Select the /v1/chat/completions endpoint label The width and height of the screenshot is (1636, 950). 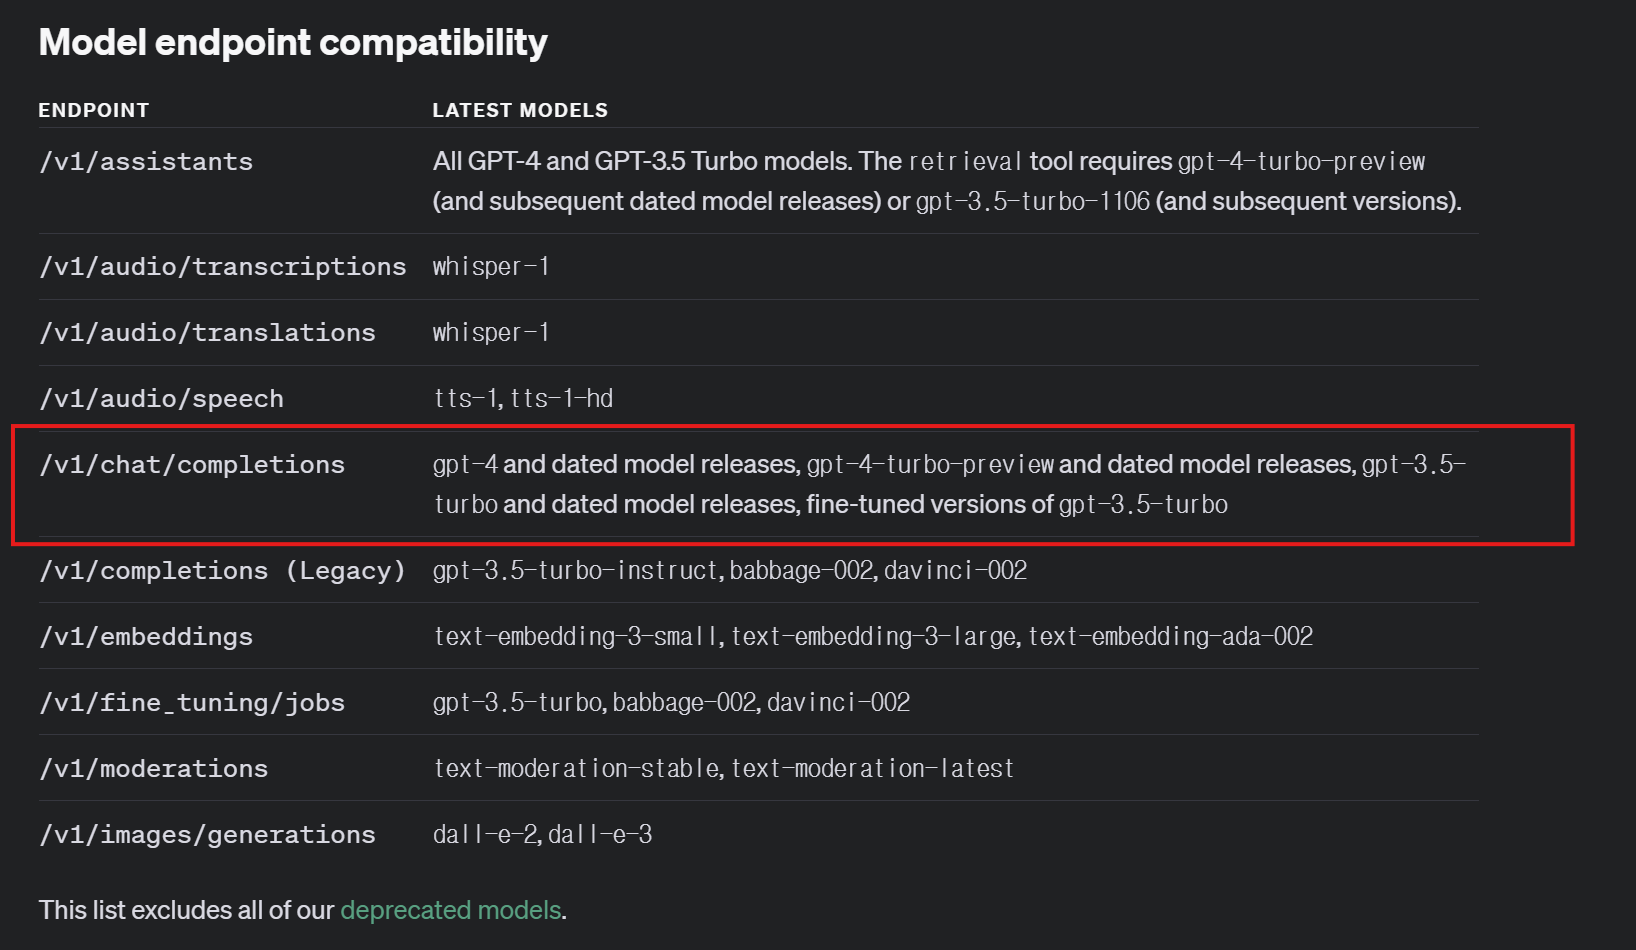(192, 465)
